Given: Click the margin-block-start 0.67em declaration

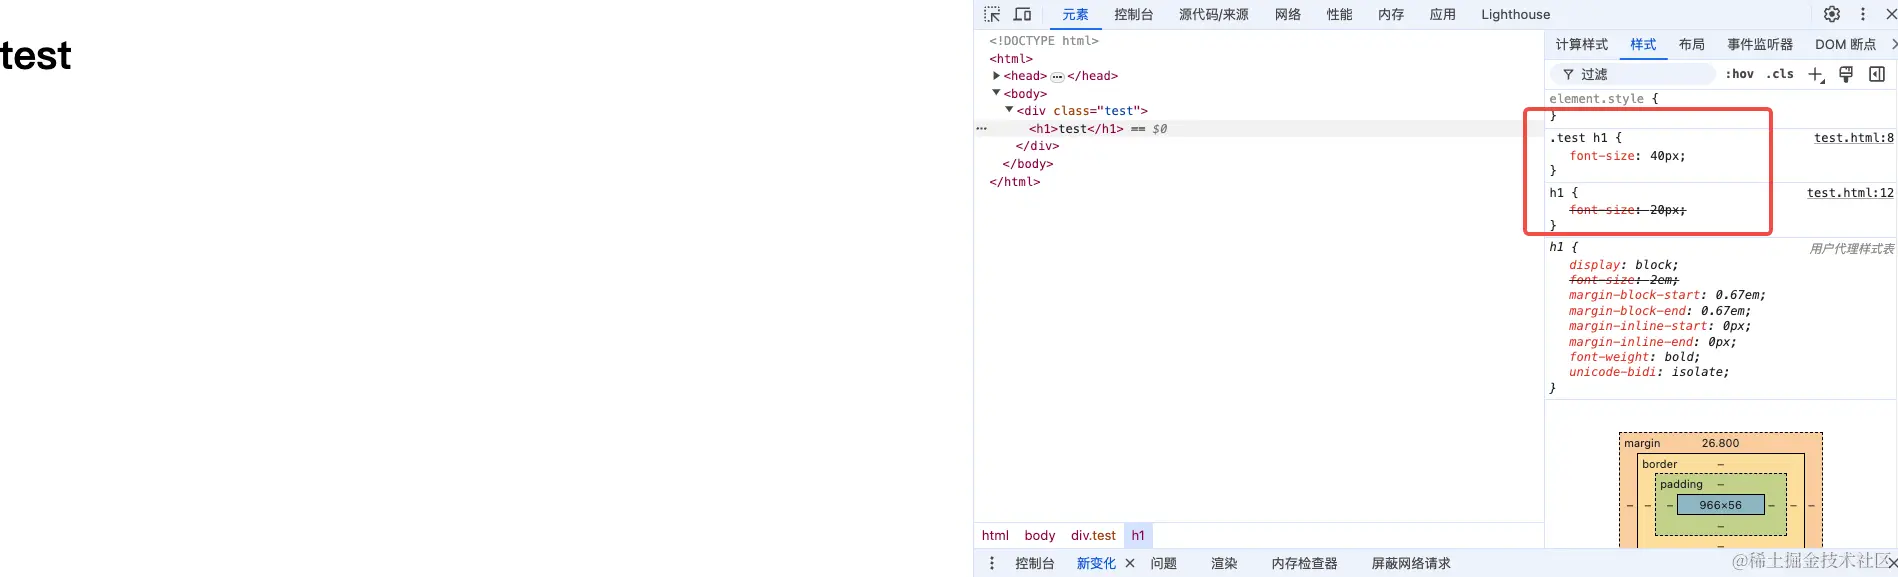Looking at the screenshot, I should pos(1667,295).
